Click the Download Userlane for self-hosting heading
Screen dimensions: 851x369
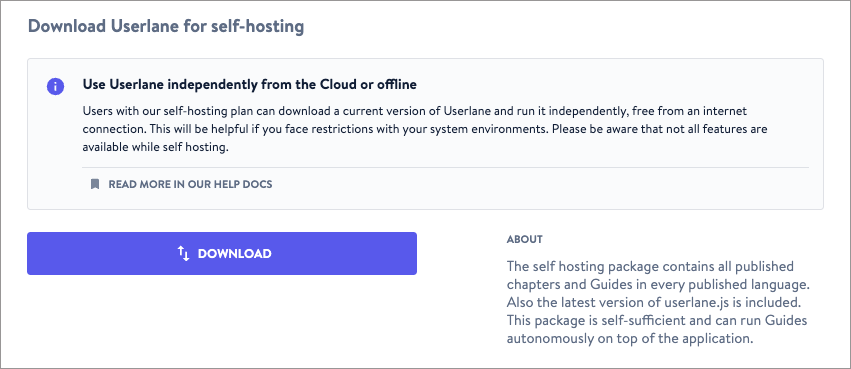166,26
